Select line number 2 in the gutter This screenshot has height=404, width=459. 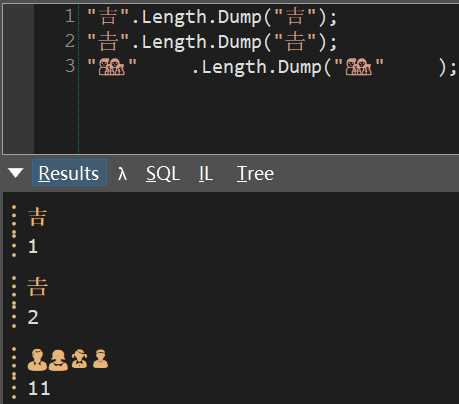70,41
